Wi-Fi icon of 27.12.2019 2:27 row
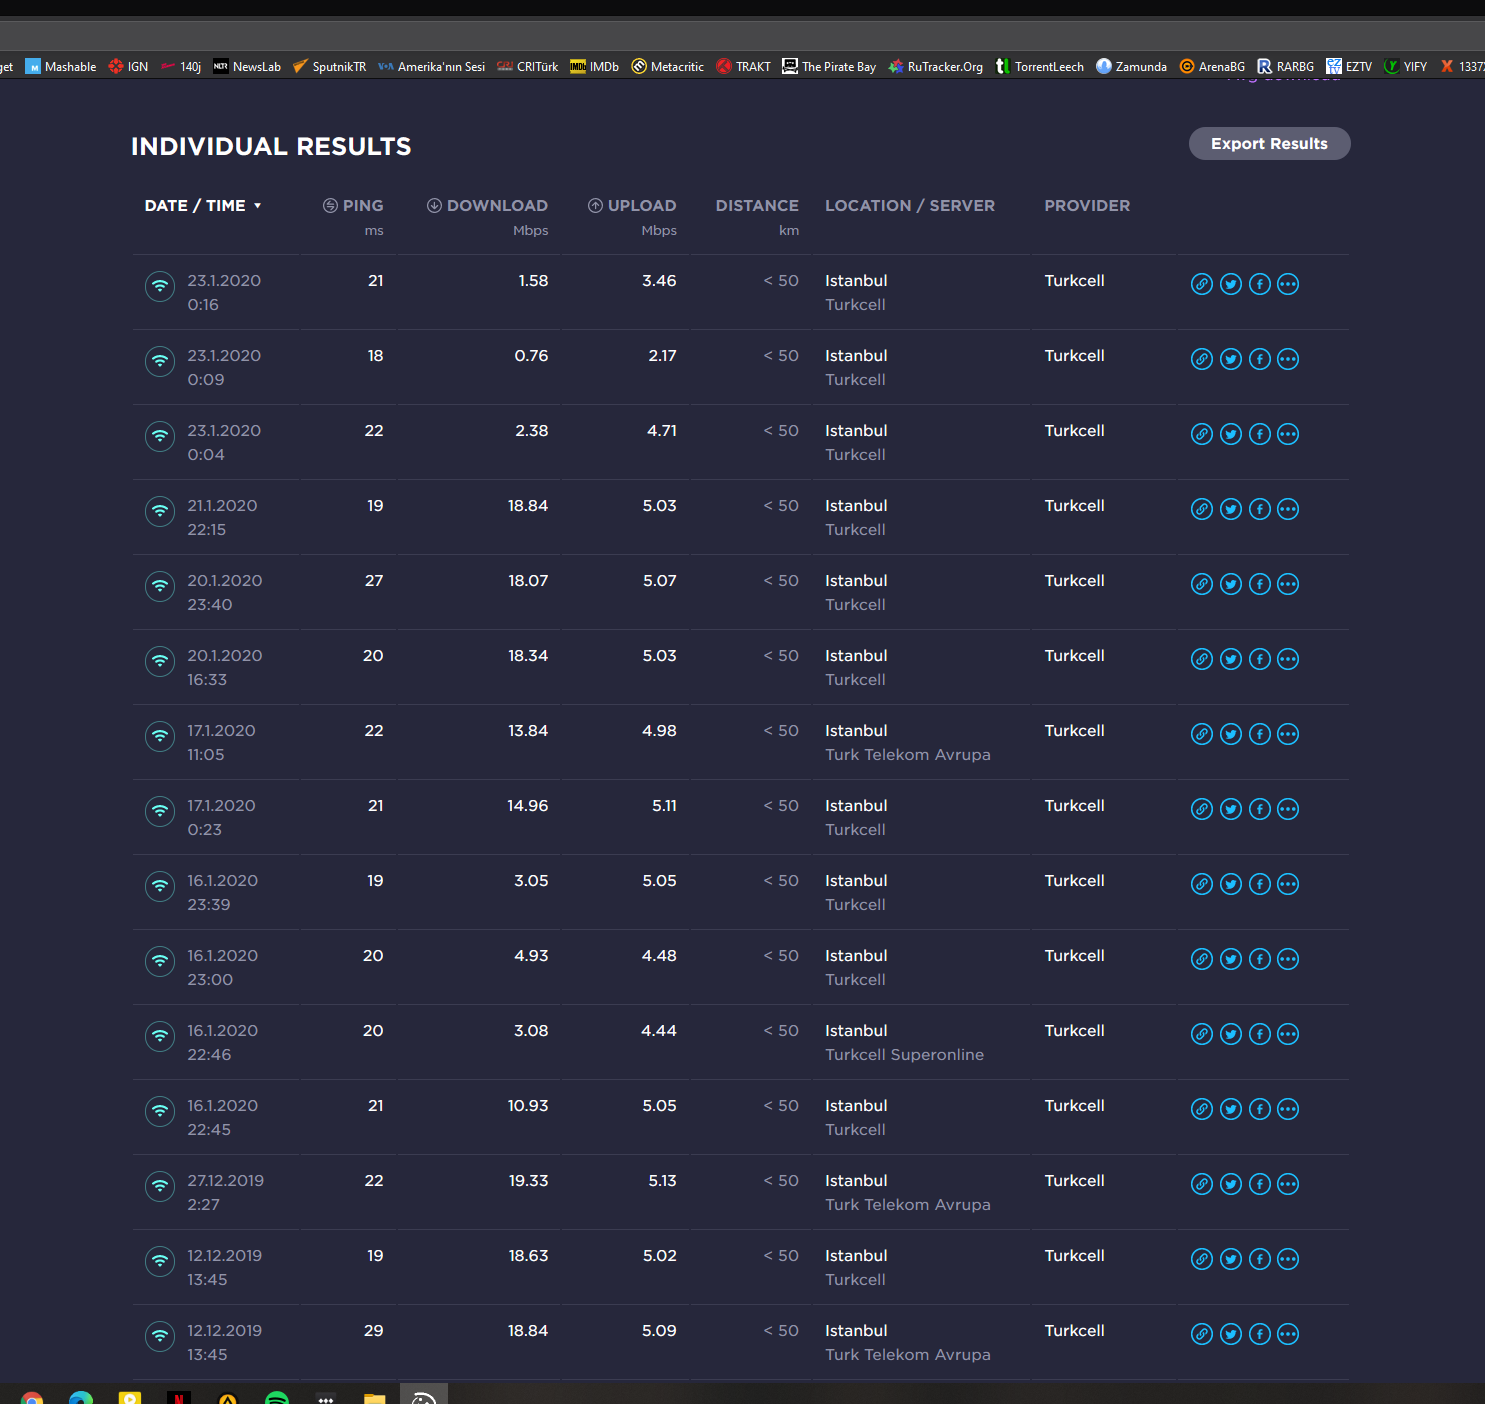 tap(160, 1186)
